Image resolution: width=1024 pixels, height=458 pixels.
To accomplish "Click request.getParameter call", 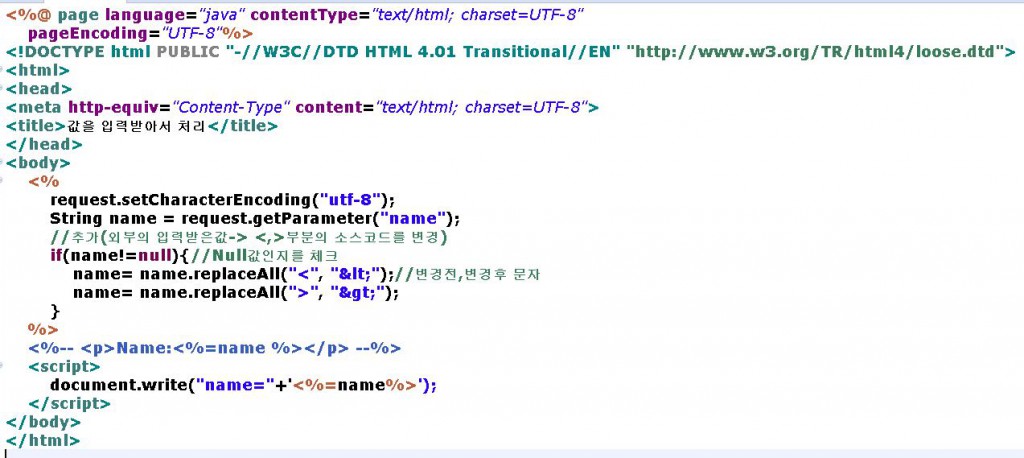I will pos(320,218).
